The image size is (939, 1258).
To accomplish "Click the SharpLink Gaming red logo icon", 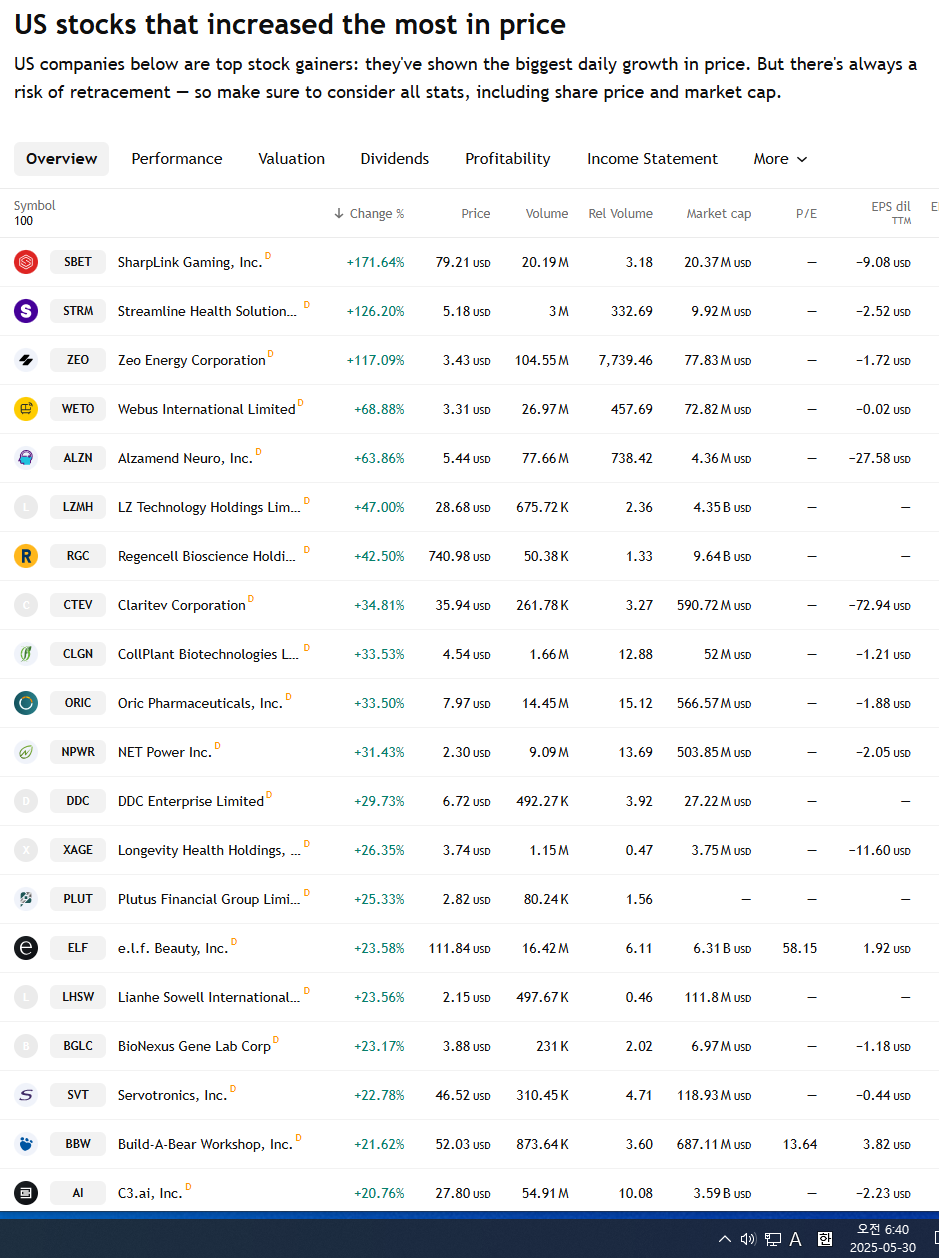I will pyautogui.click(x=26, y=262).
